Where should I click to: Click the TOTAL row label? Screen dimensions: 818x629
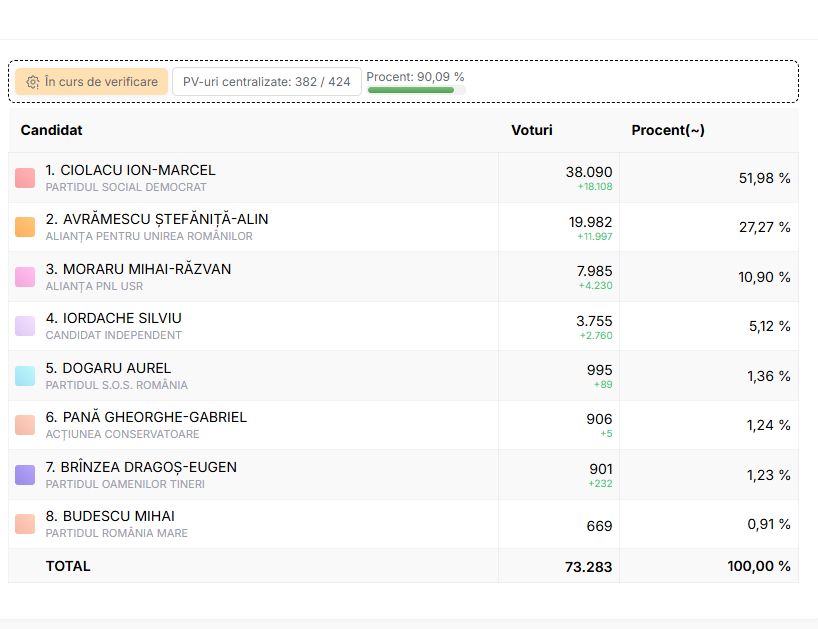pos(68,566)
